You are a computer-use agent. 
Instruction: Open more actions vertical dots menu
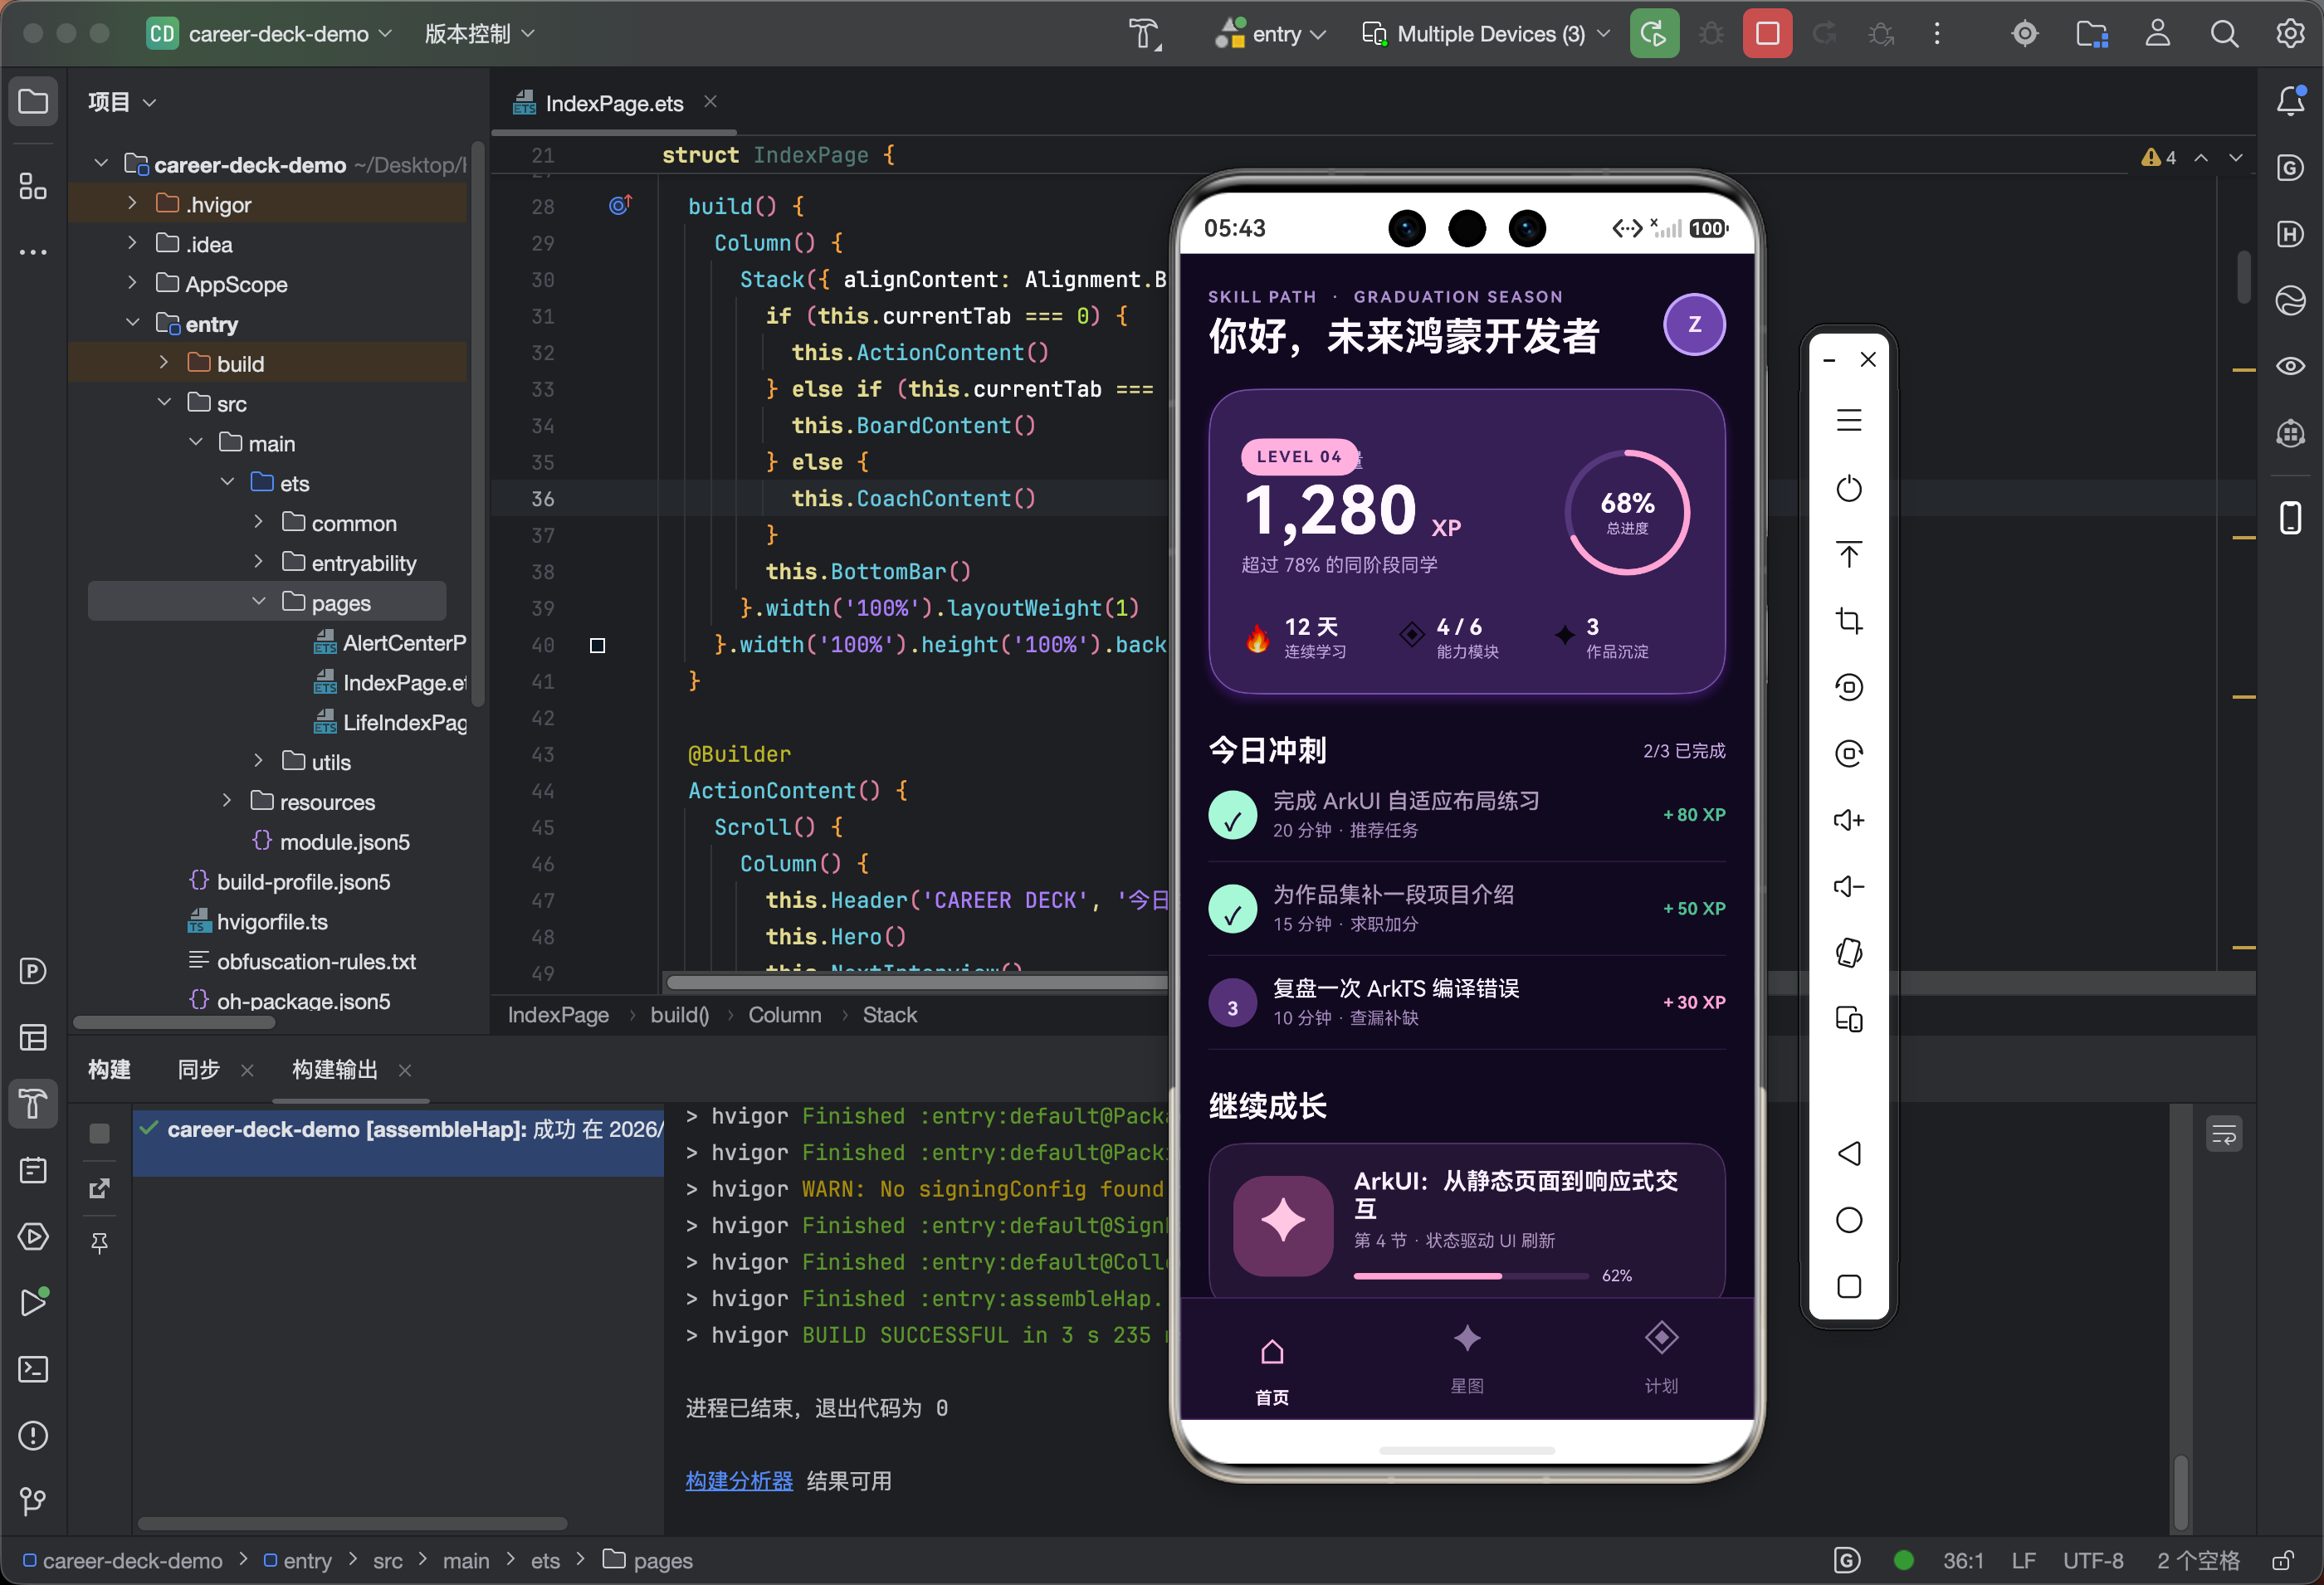[1937, 34]
